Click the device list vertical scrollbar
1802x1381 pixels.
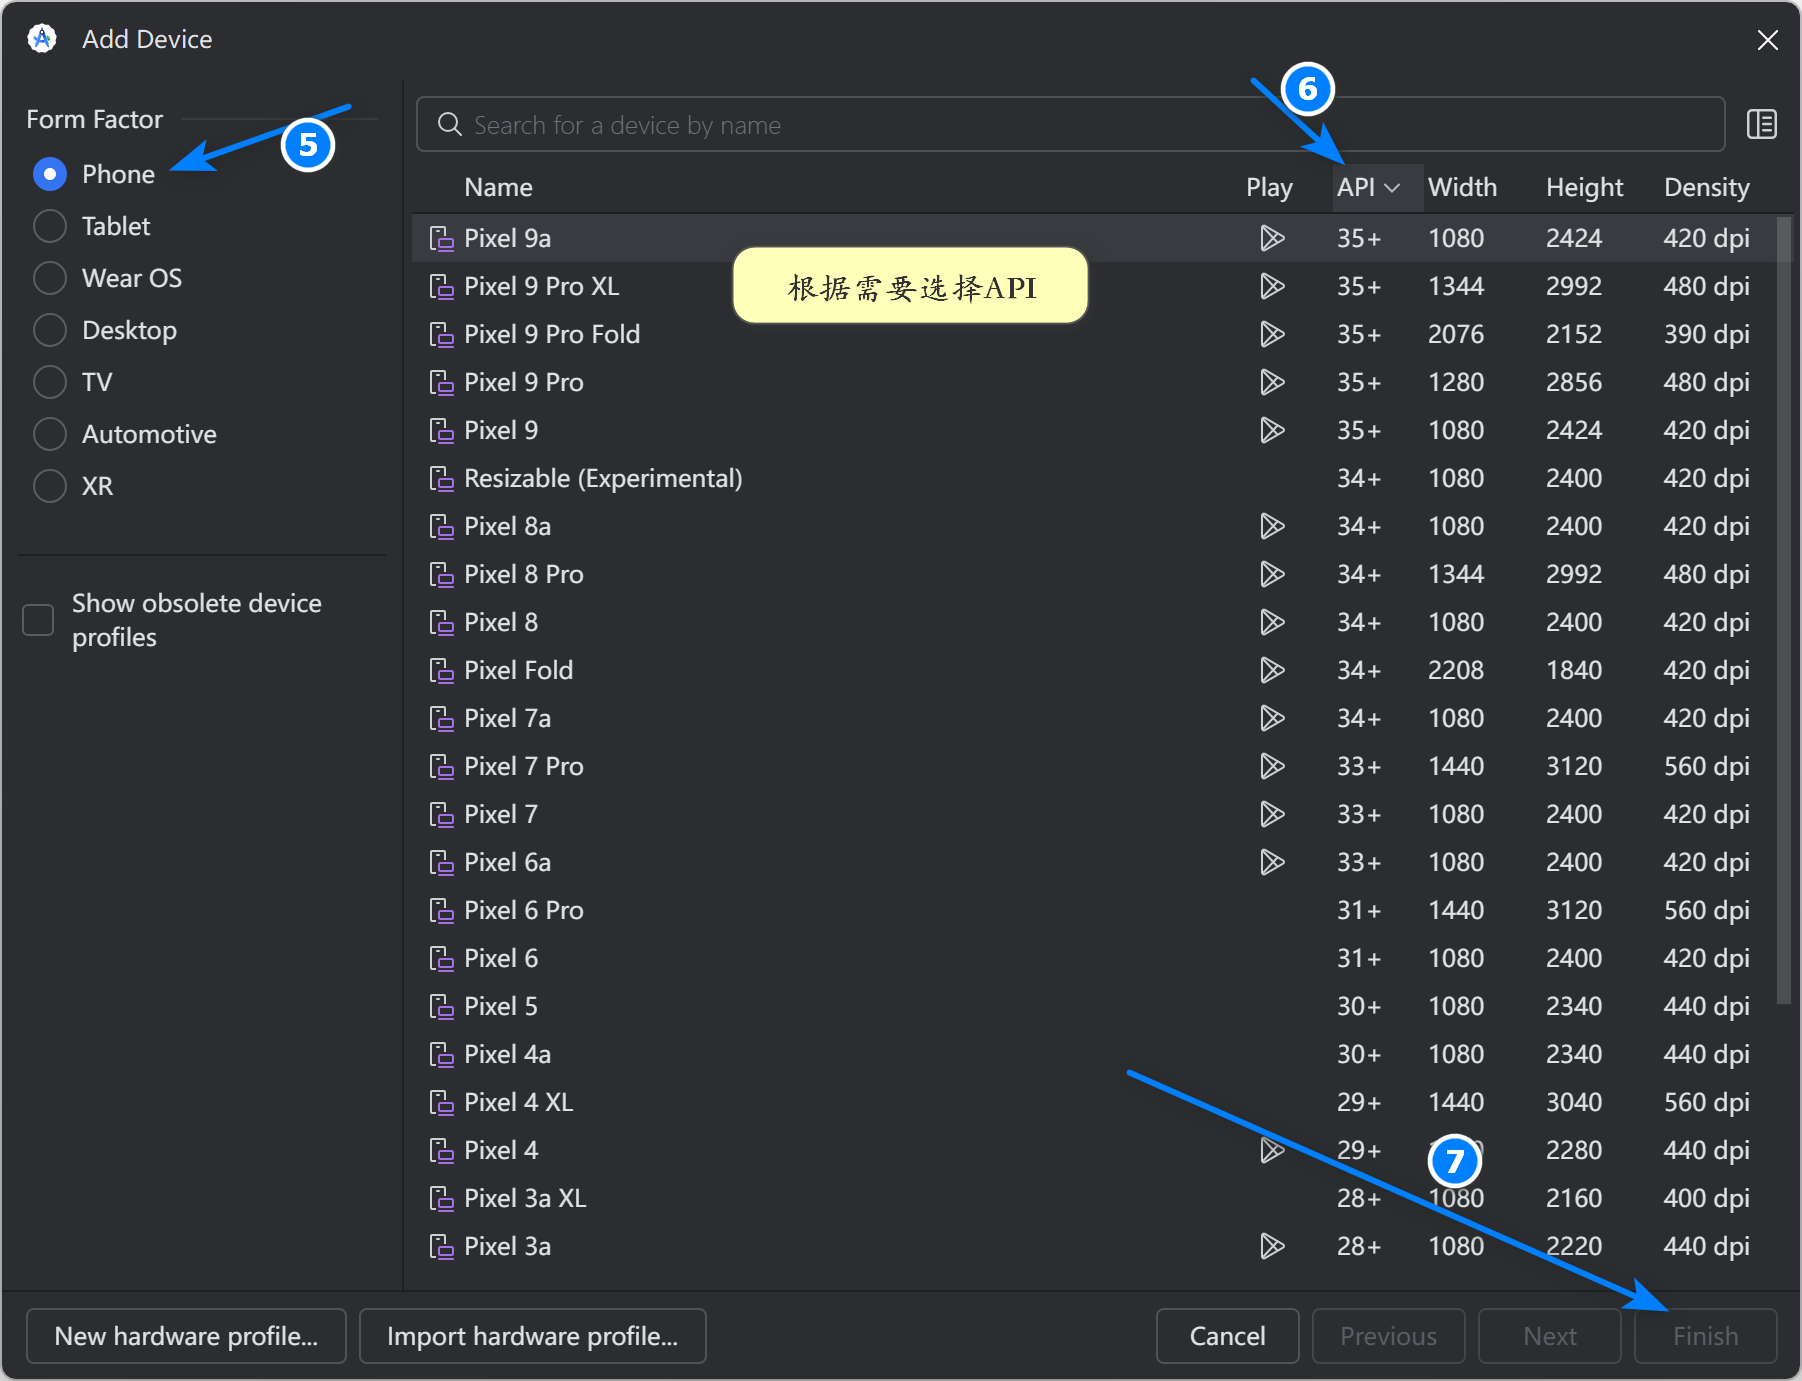(1783, 610)
